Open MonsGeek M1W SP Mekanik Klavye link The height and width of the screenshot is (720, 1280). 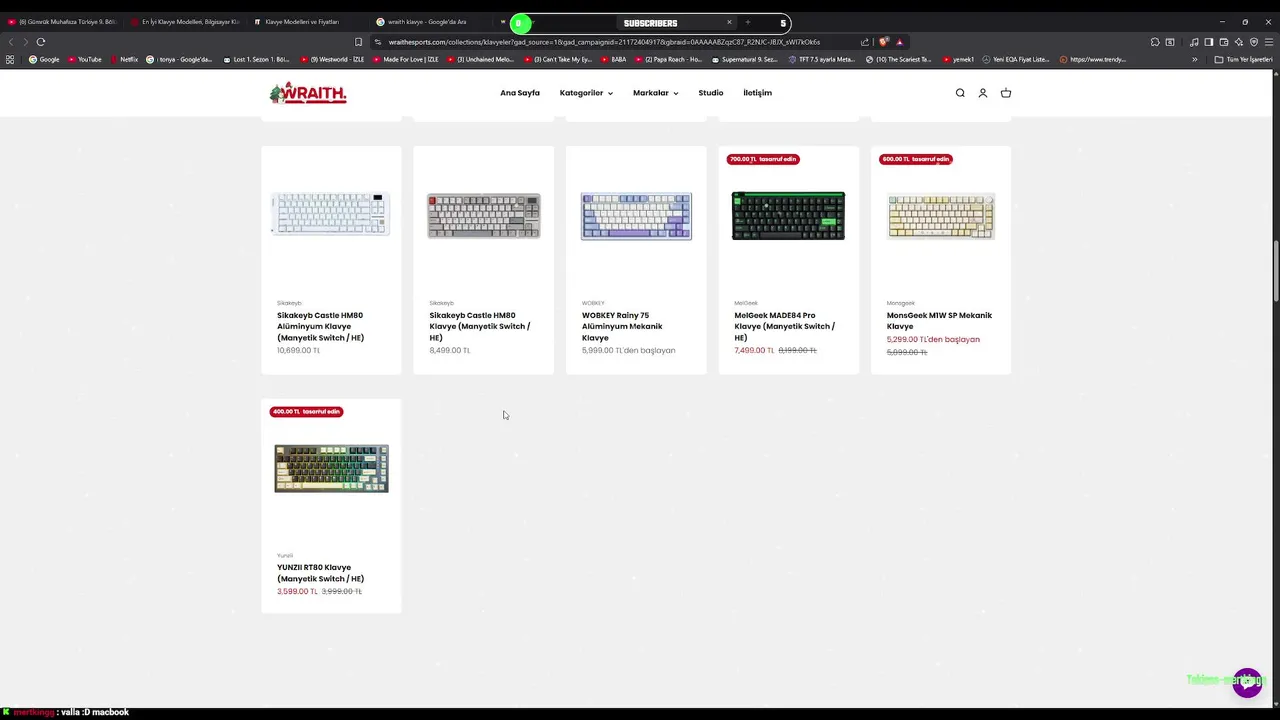[939, 321]
